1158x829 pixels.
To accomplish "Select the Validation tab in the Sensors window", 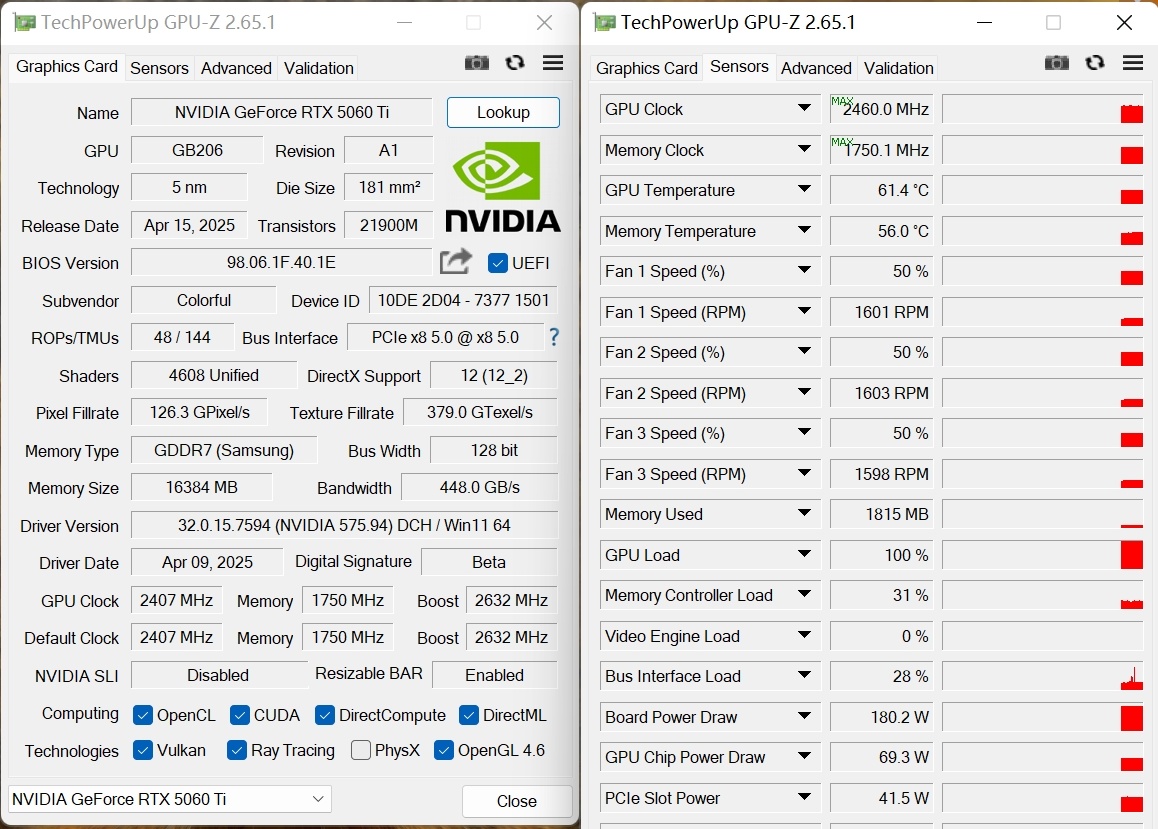I will (x=898, y=68).
